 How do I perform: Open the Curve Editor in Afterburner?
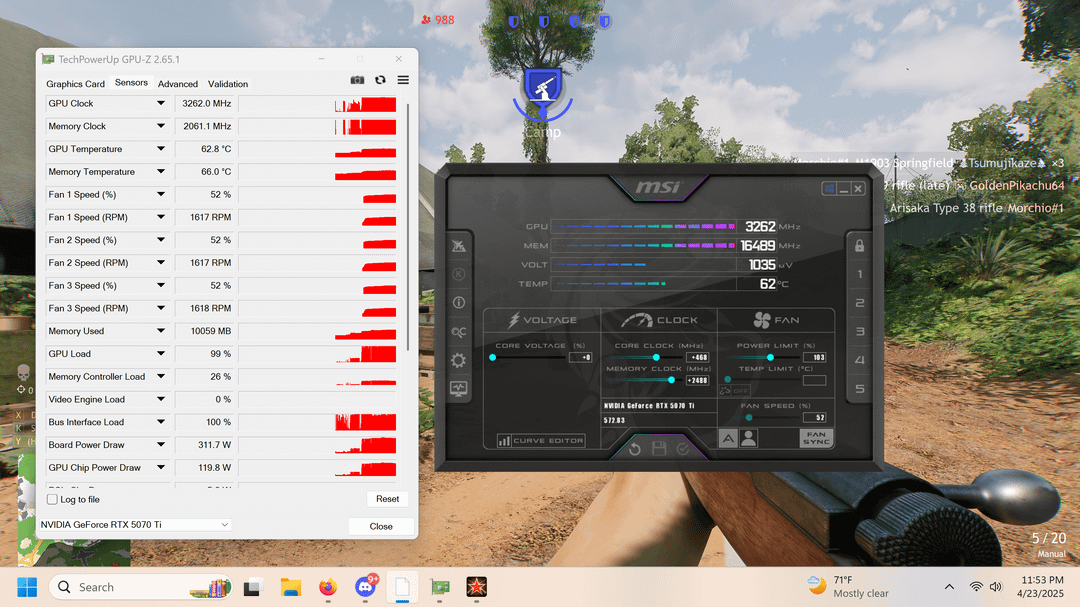[x=541, y=441]
